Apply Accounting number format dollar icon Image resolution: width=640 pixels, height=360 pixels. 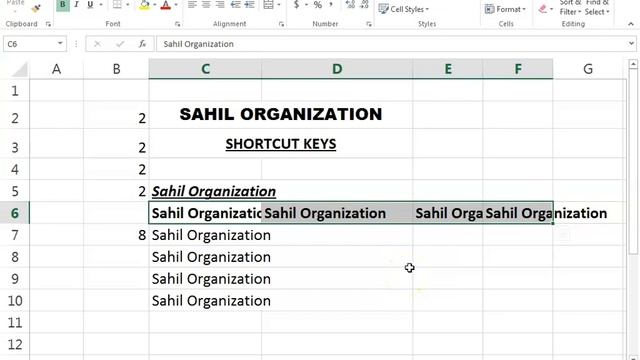(297, 5)
